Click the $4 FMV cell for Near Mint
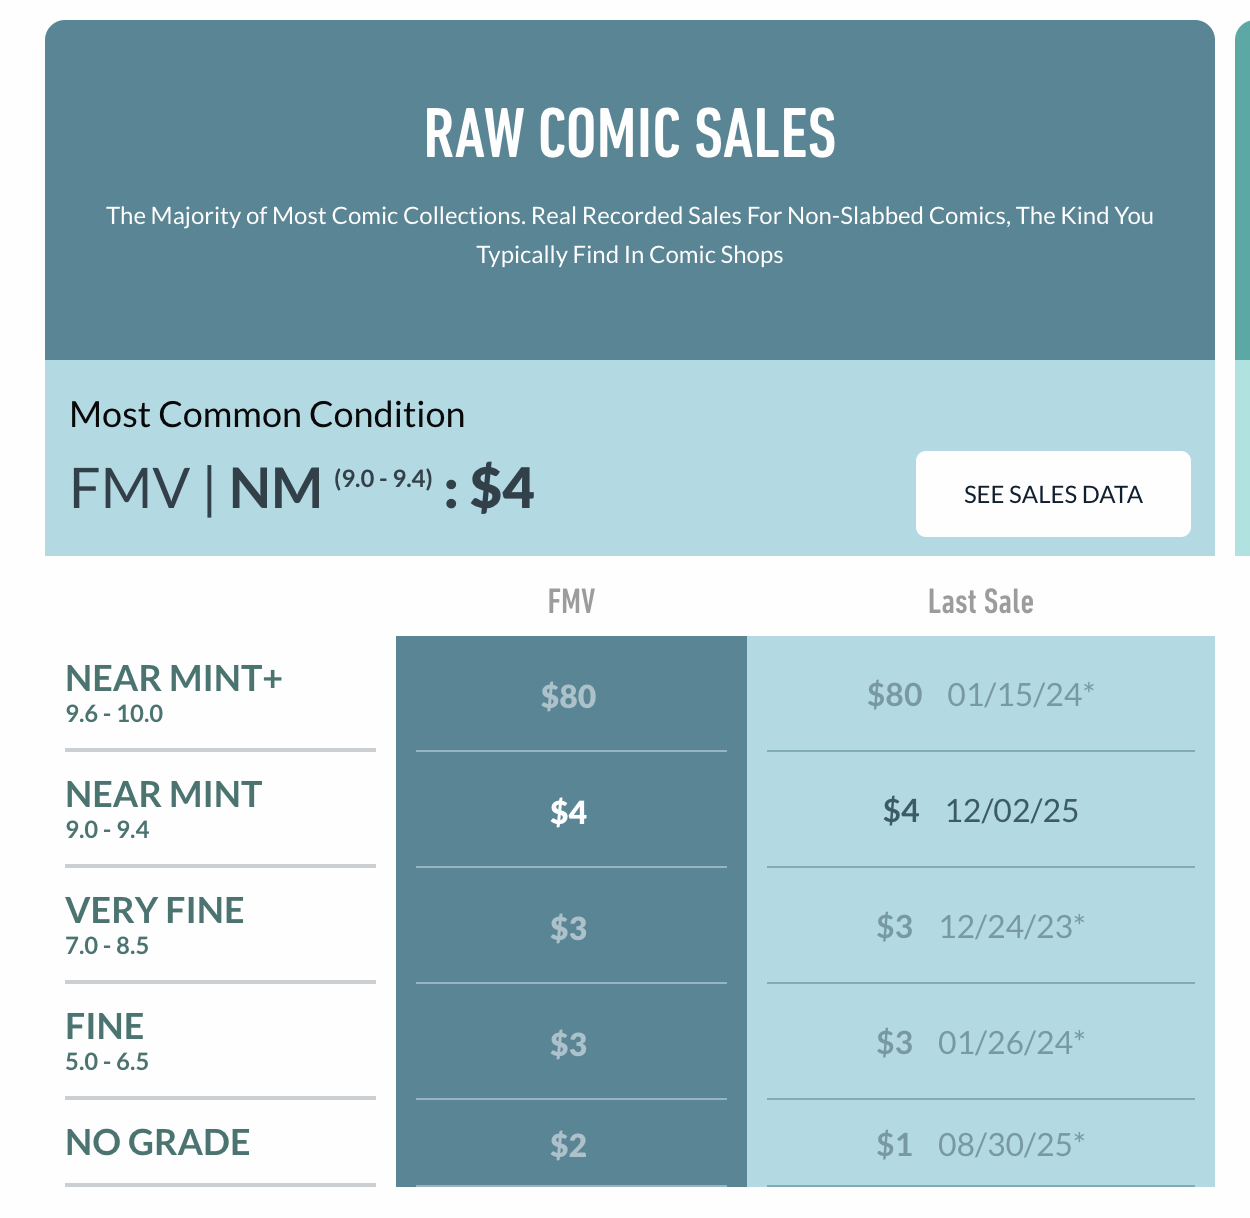1250x1218 pixels. click(x=569, y=812)
